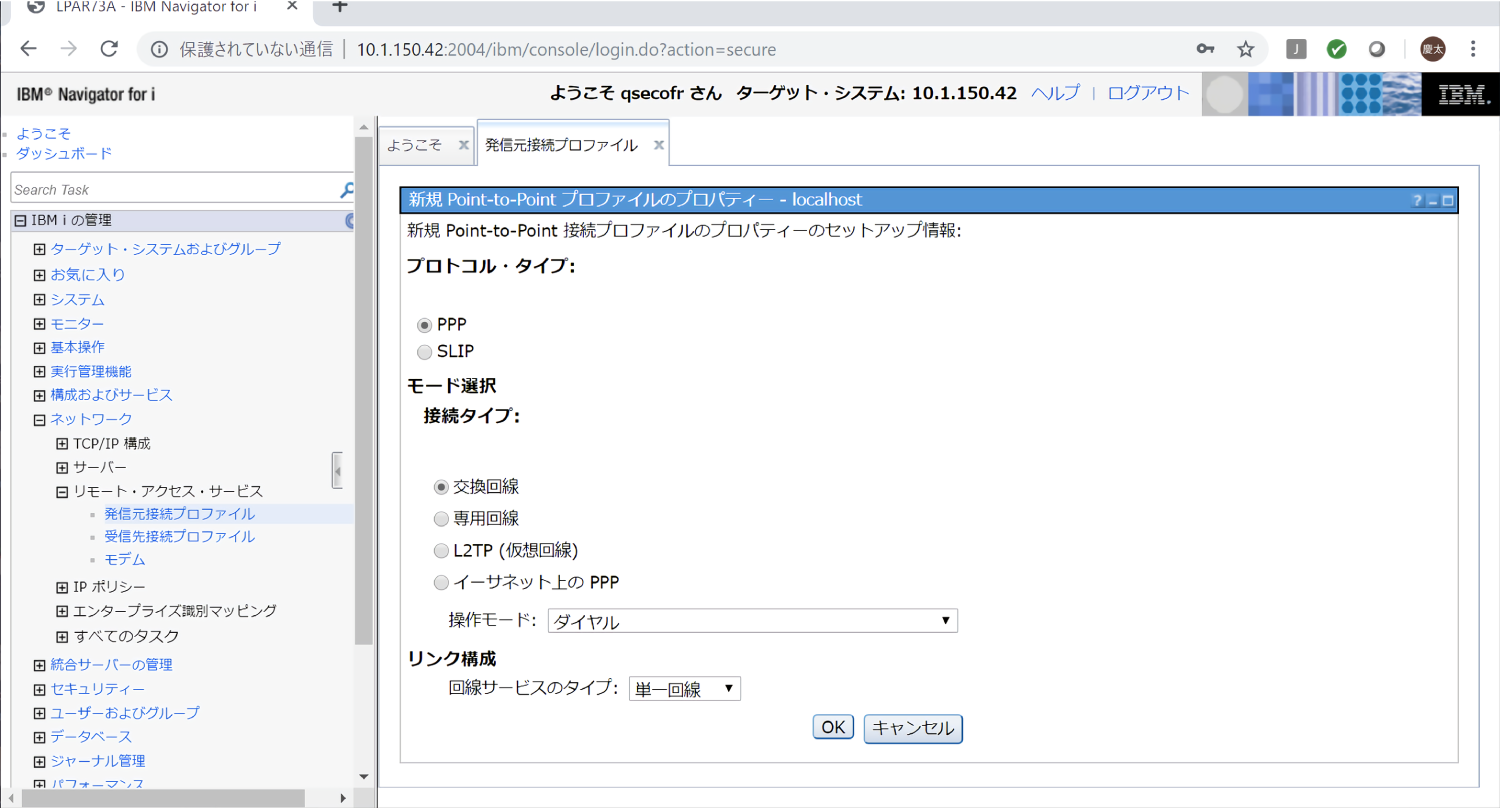Click the Search Task magnifier icon
Screen dimensions: 1500x808
coord(347,189)
